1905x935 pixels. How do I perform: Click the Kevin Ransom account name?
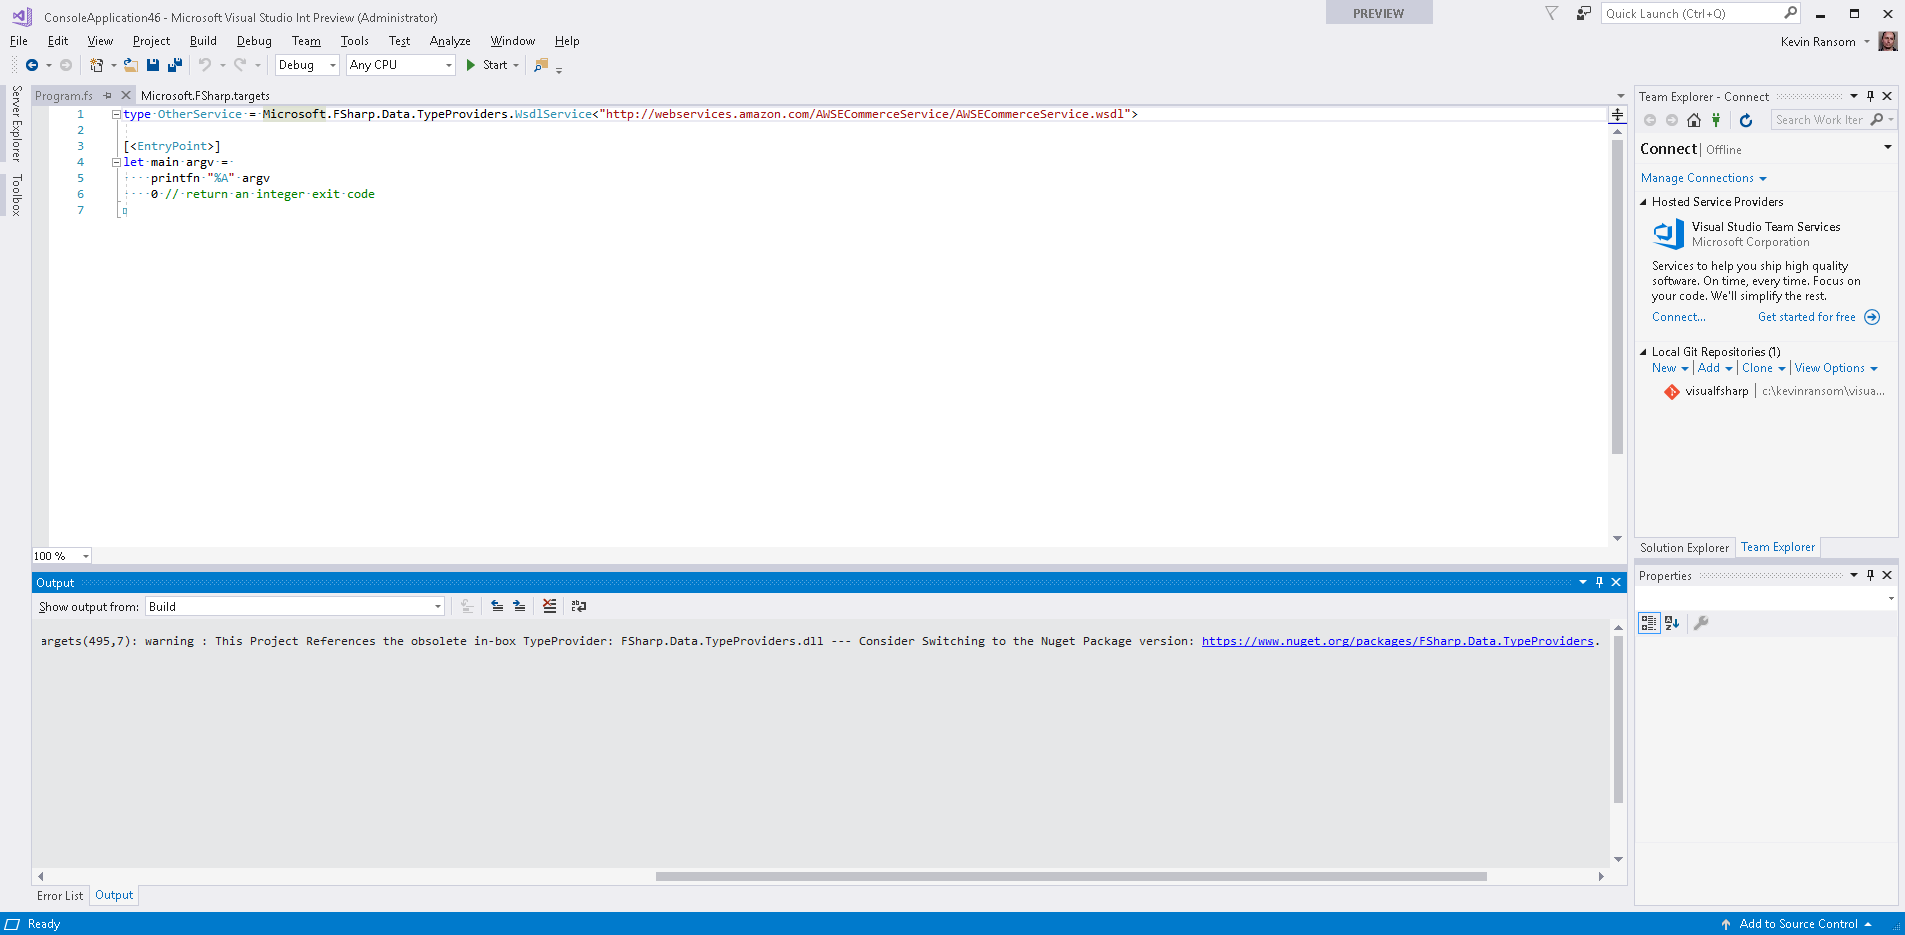(1818, 42)
